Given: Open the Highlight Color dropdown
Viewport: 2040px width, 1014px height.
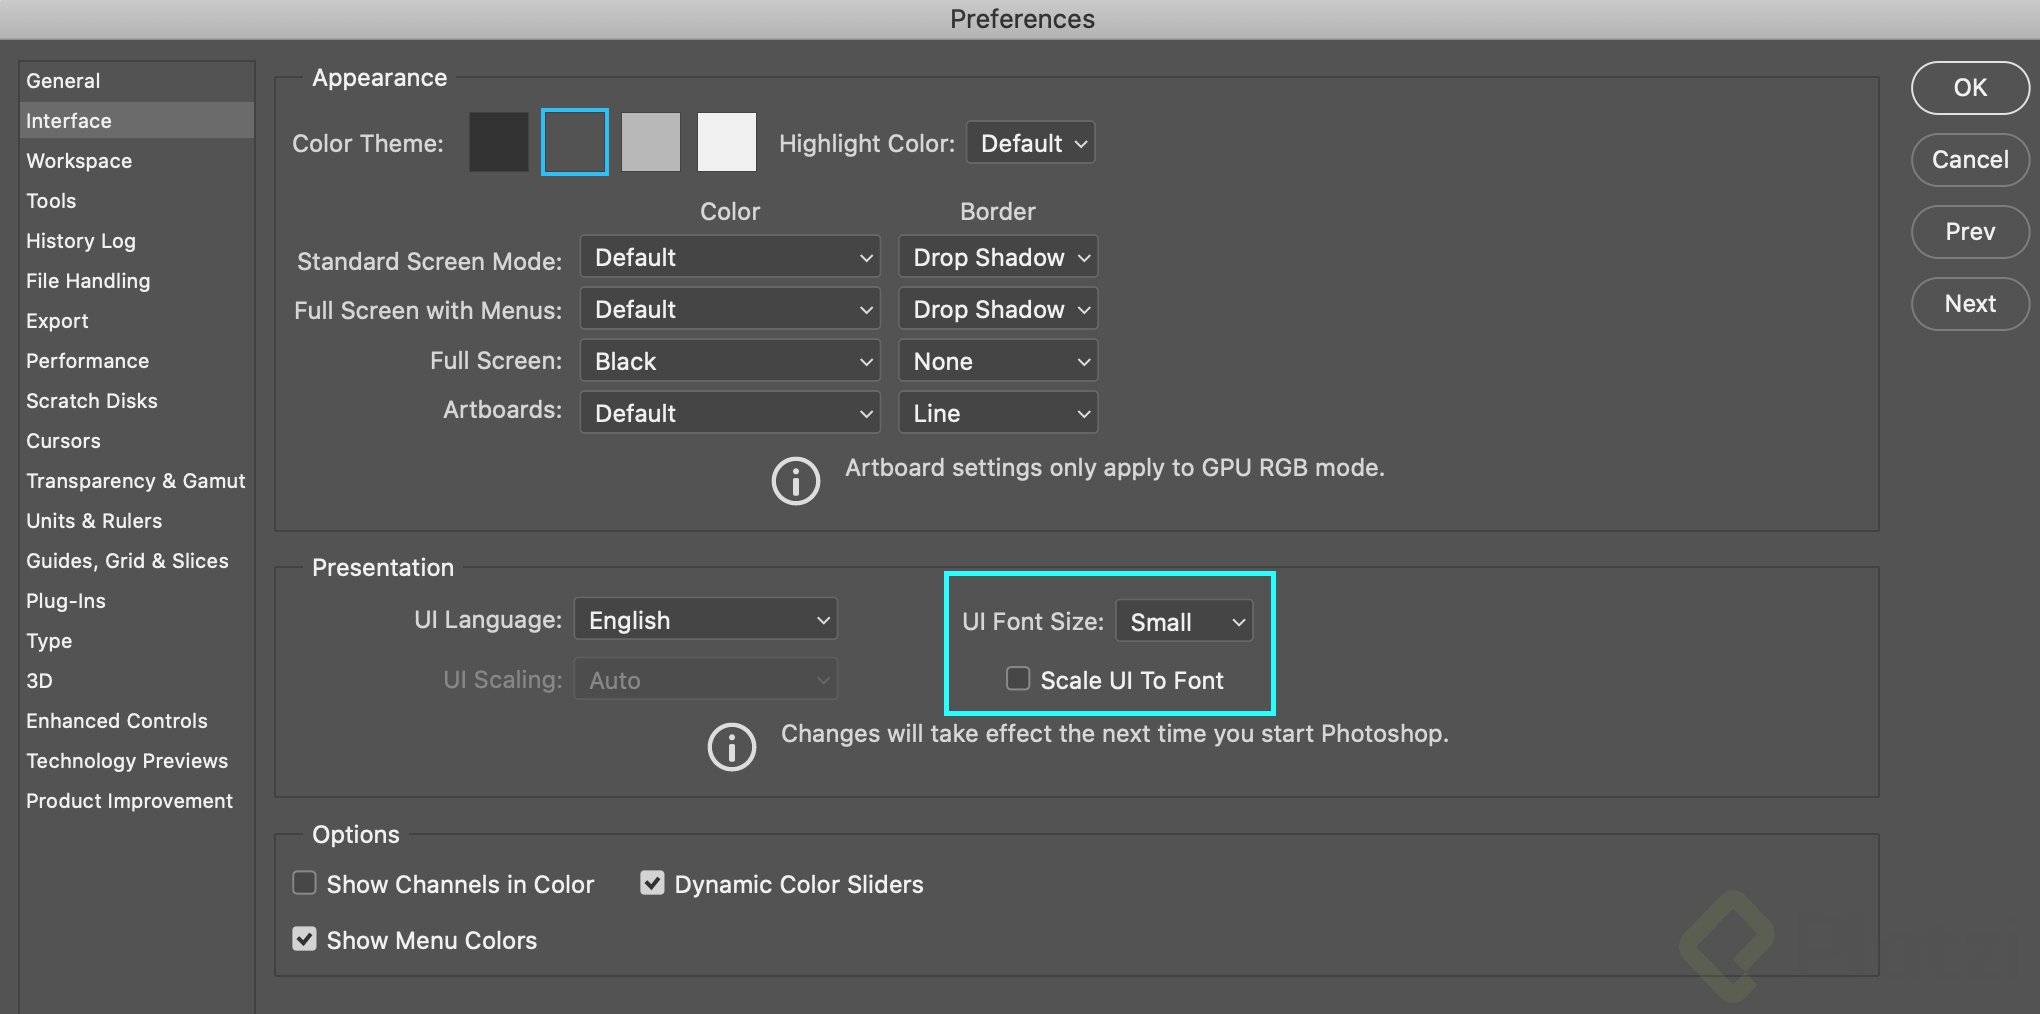Looking at the screenshot, I should click(1031, 143).
